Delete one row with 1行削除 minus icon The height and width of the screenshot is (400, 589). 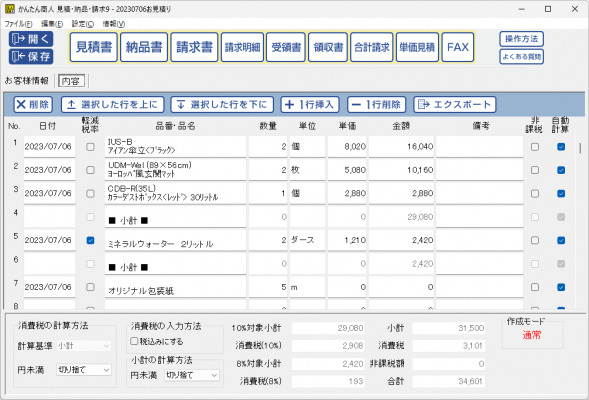point(376,104)
